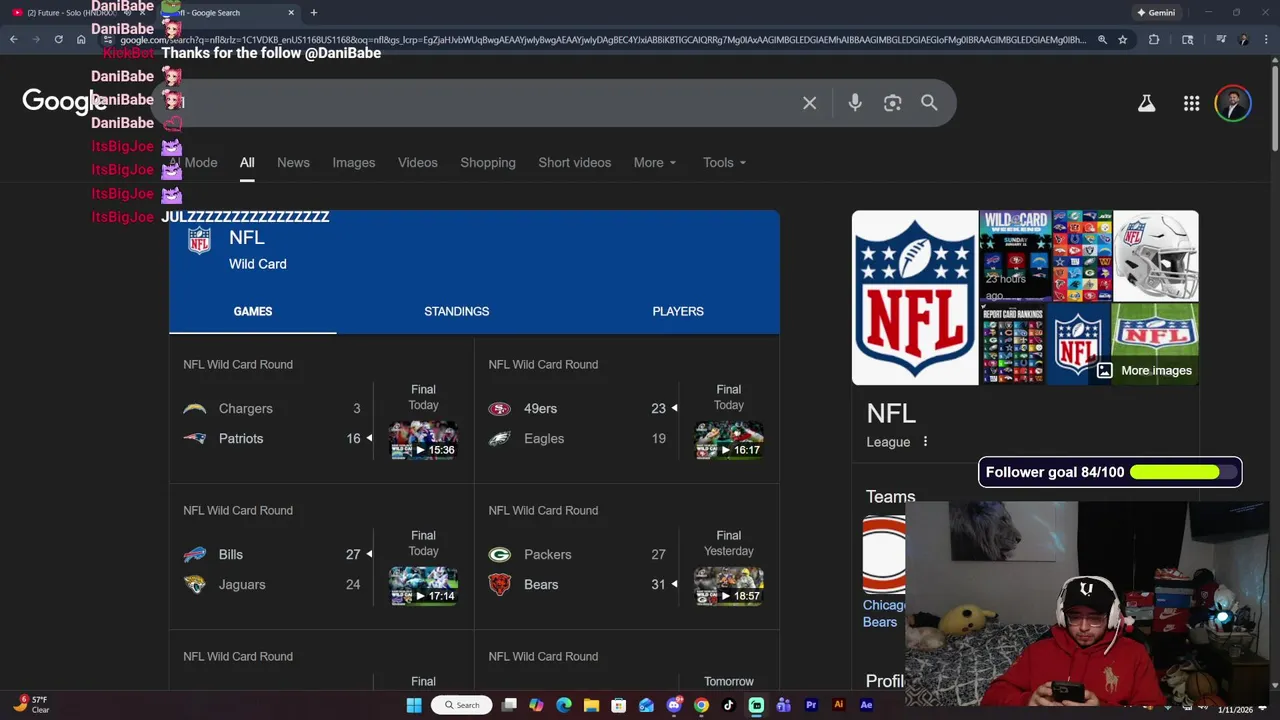The image size is (1280, 720).
Task: Open the taskbar Search box
Action: coord(462,705)
